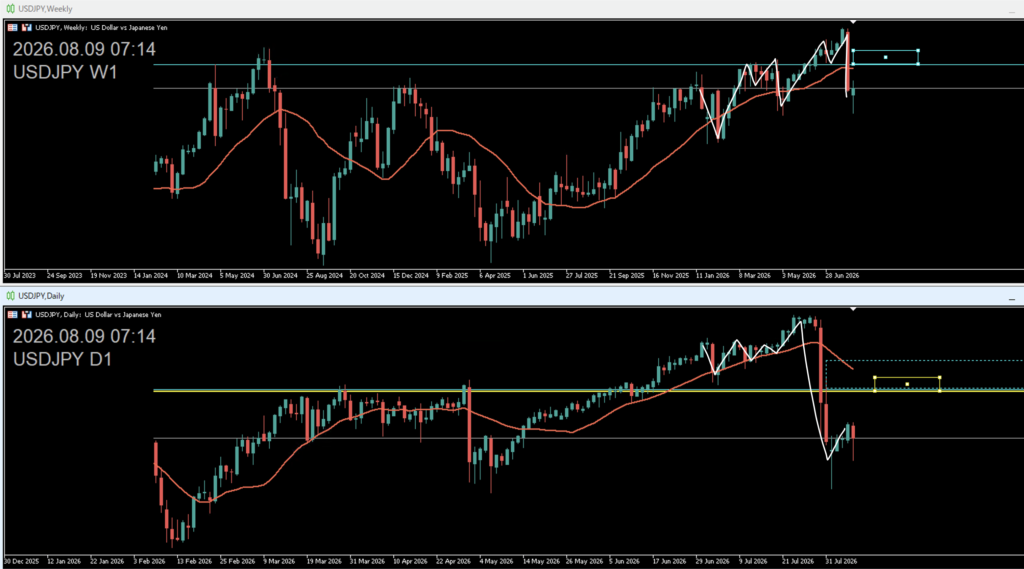
Task: Click the '2026.08.09 07:14' timestamp on the Weekly chart
Action: point(84,49)
